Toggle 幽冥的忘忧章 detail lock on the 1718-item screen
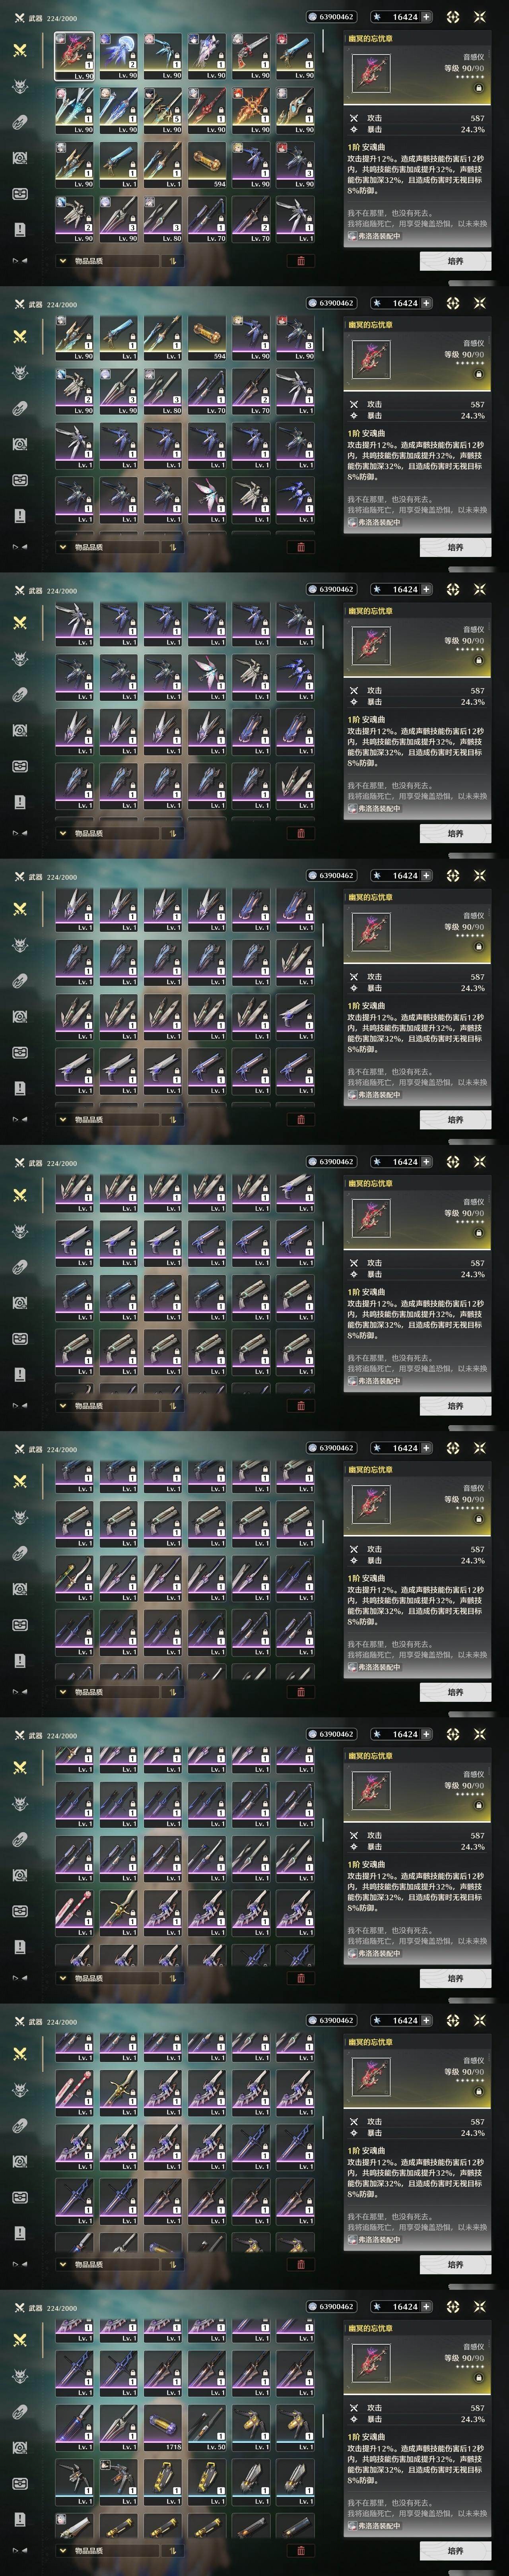509x2576 pixels. 478,2377
